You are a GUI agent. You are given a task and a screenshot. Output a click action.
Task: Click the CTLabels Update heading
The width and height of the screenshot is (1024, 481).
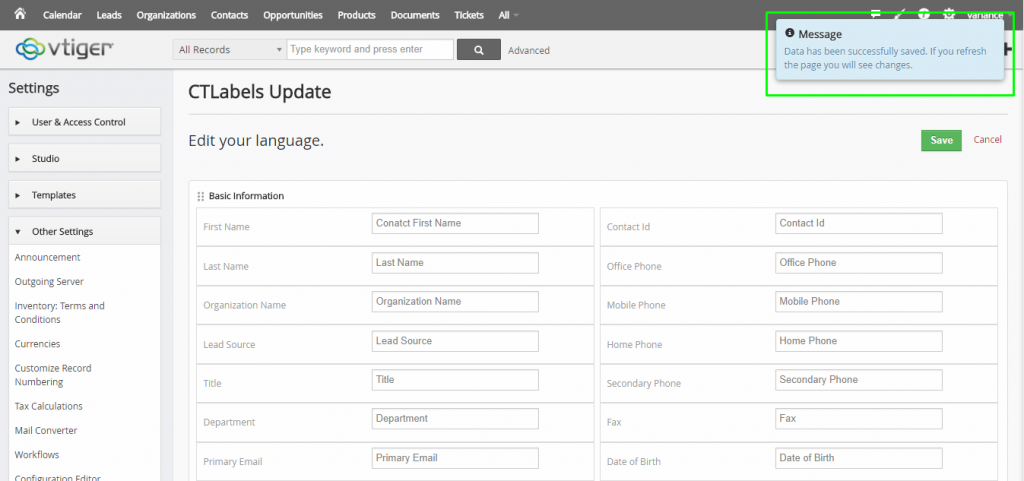259,92
